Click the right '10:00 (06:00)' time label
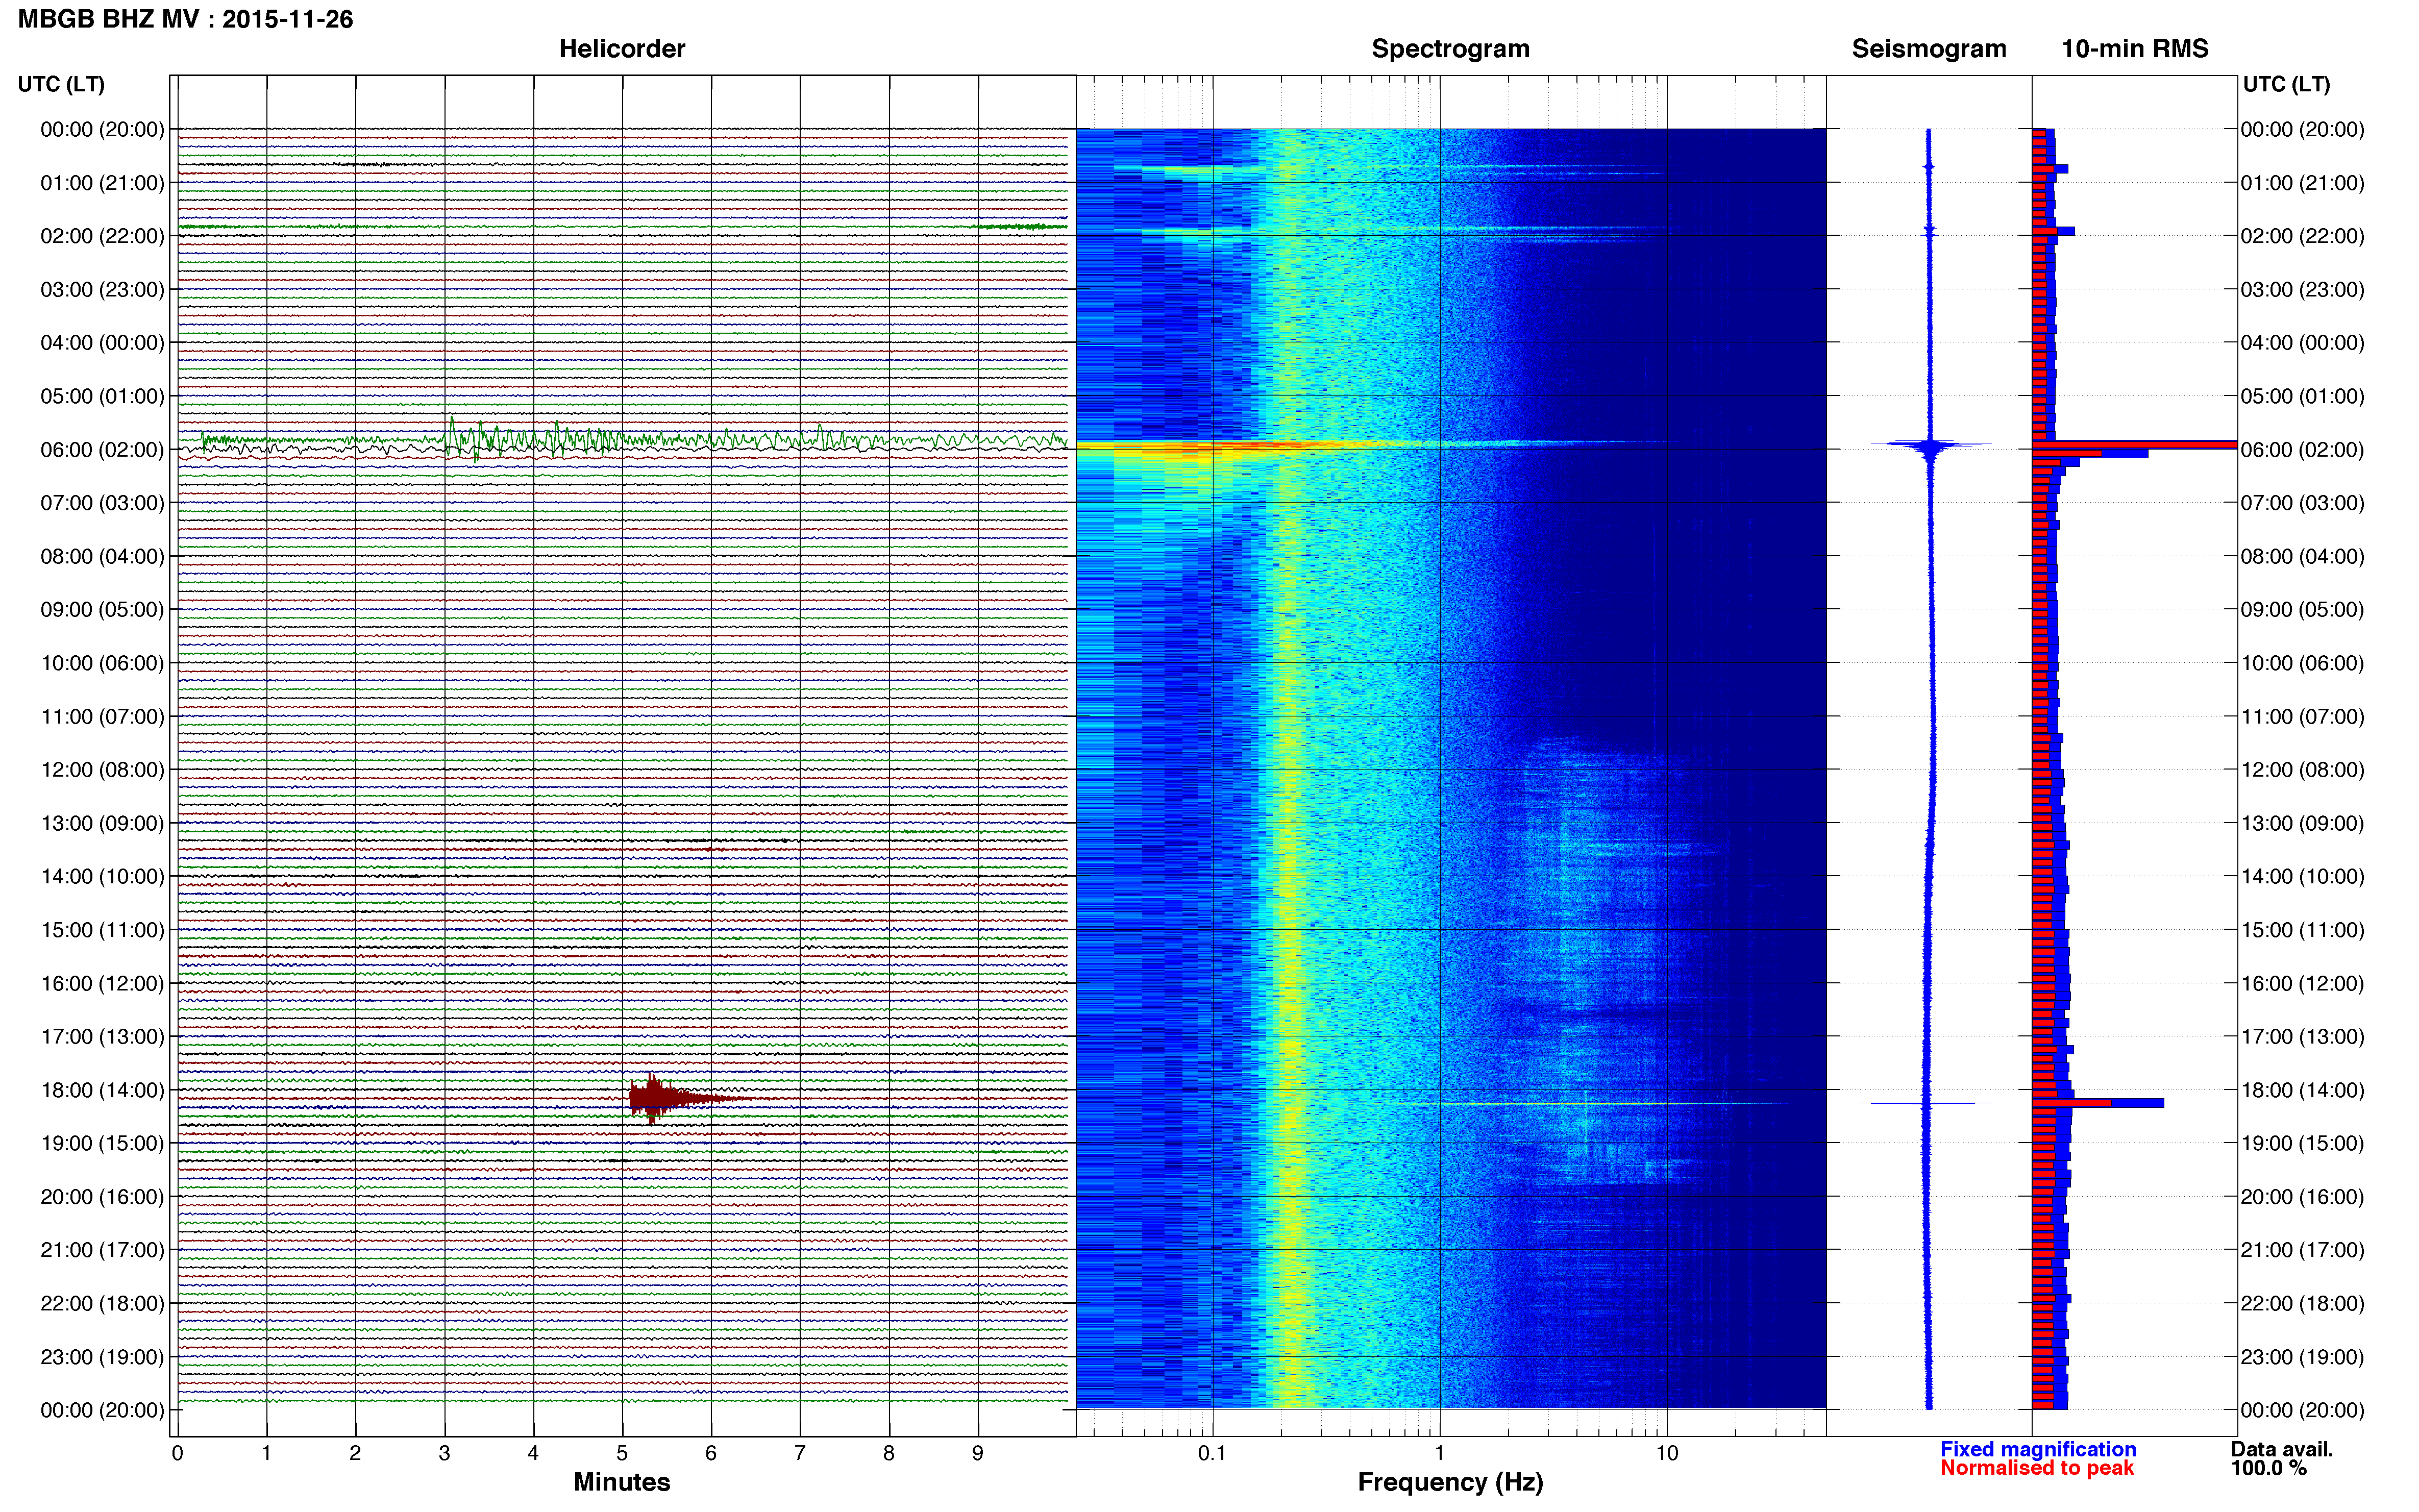Viewport: 2419px width, 1512px height. [x=2302, y=663]
